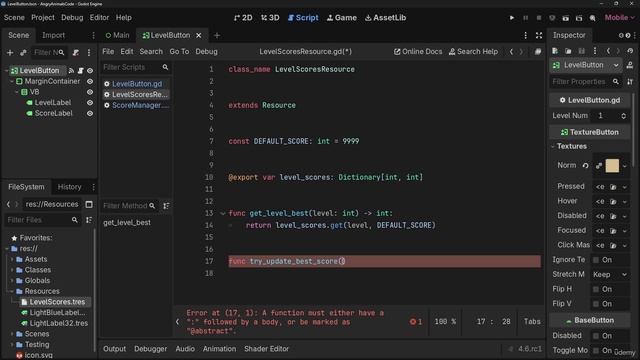Screen dimensions: 640x360
Task: Make the script editor floating icon
Action: 538,52
